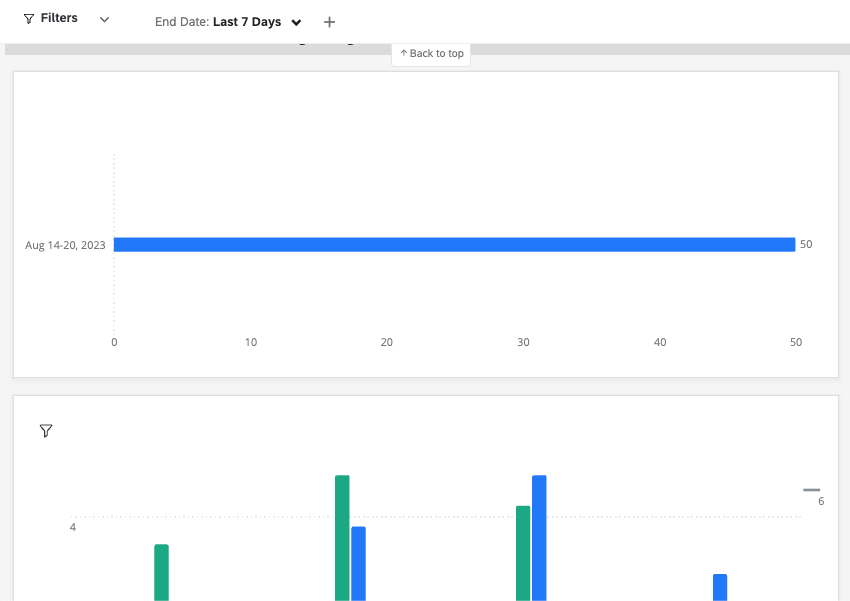Select the Aug 14-20, 2023 row label
Screen dimensions: 850x601
pyautogui.click(x=65, y=244)
